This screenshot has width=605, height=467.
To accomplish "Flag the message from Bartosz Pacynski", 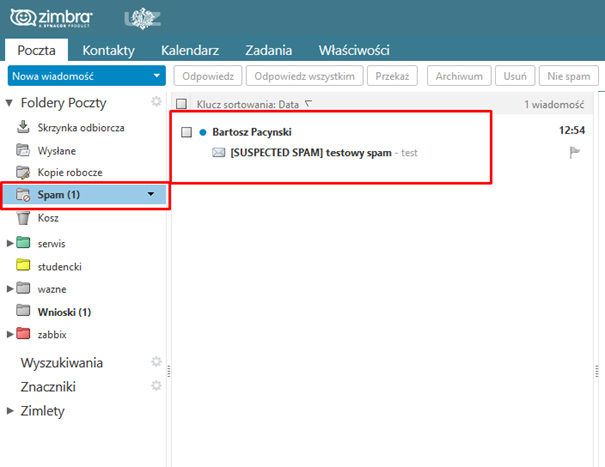I will point(574,152).
